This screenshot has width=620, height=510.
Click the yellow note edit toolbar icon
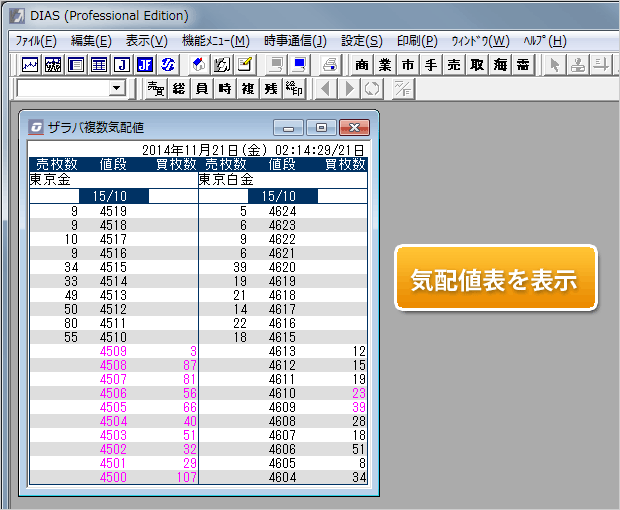(244, 65)
